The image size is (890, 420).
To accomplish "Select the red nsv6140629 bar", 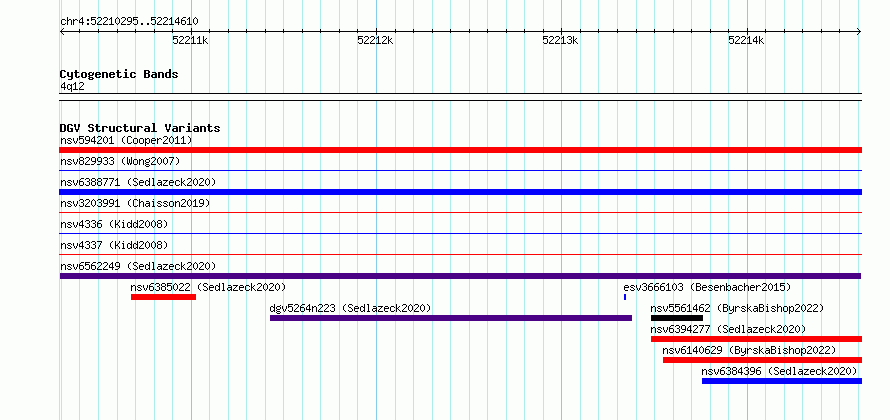I will coord(762,360).
